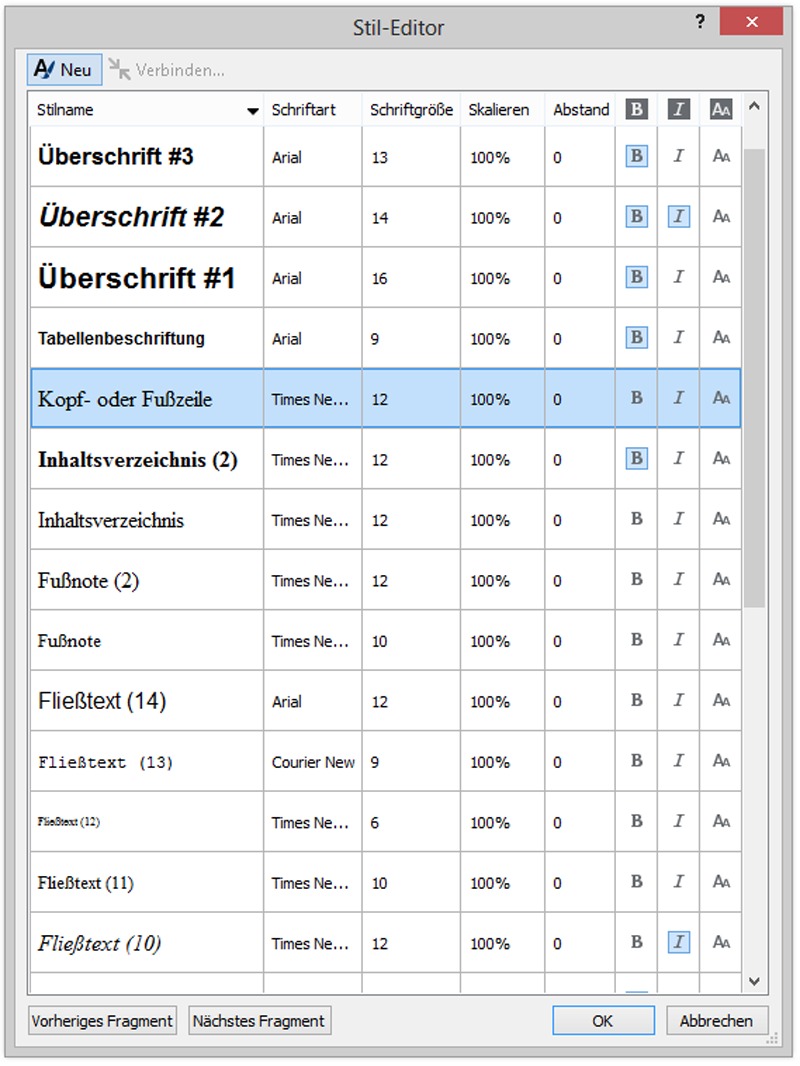The image size is (800, 1066).
Task: Click the Schriftart column header
Action: coord(303,110)
